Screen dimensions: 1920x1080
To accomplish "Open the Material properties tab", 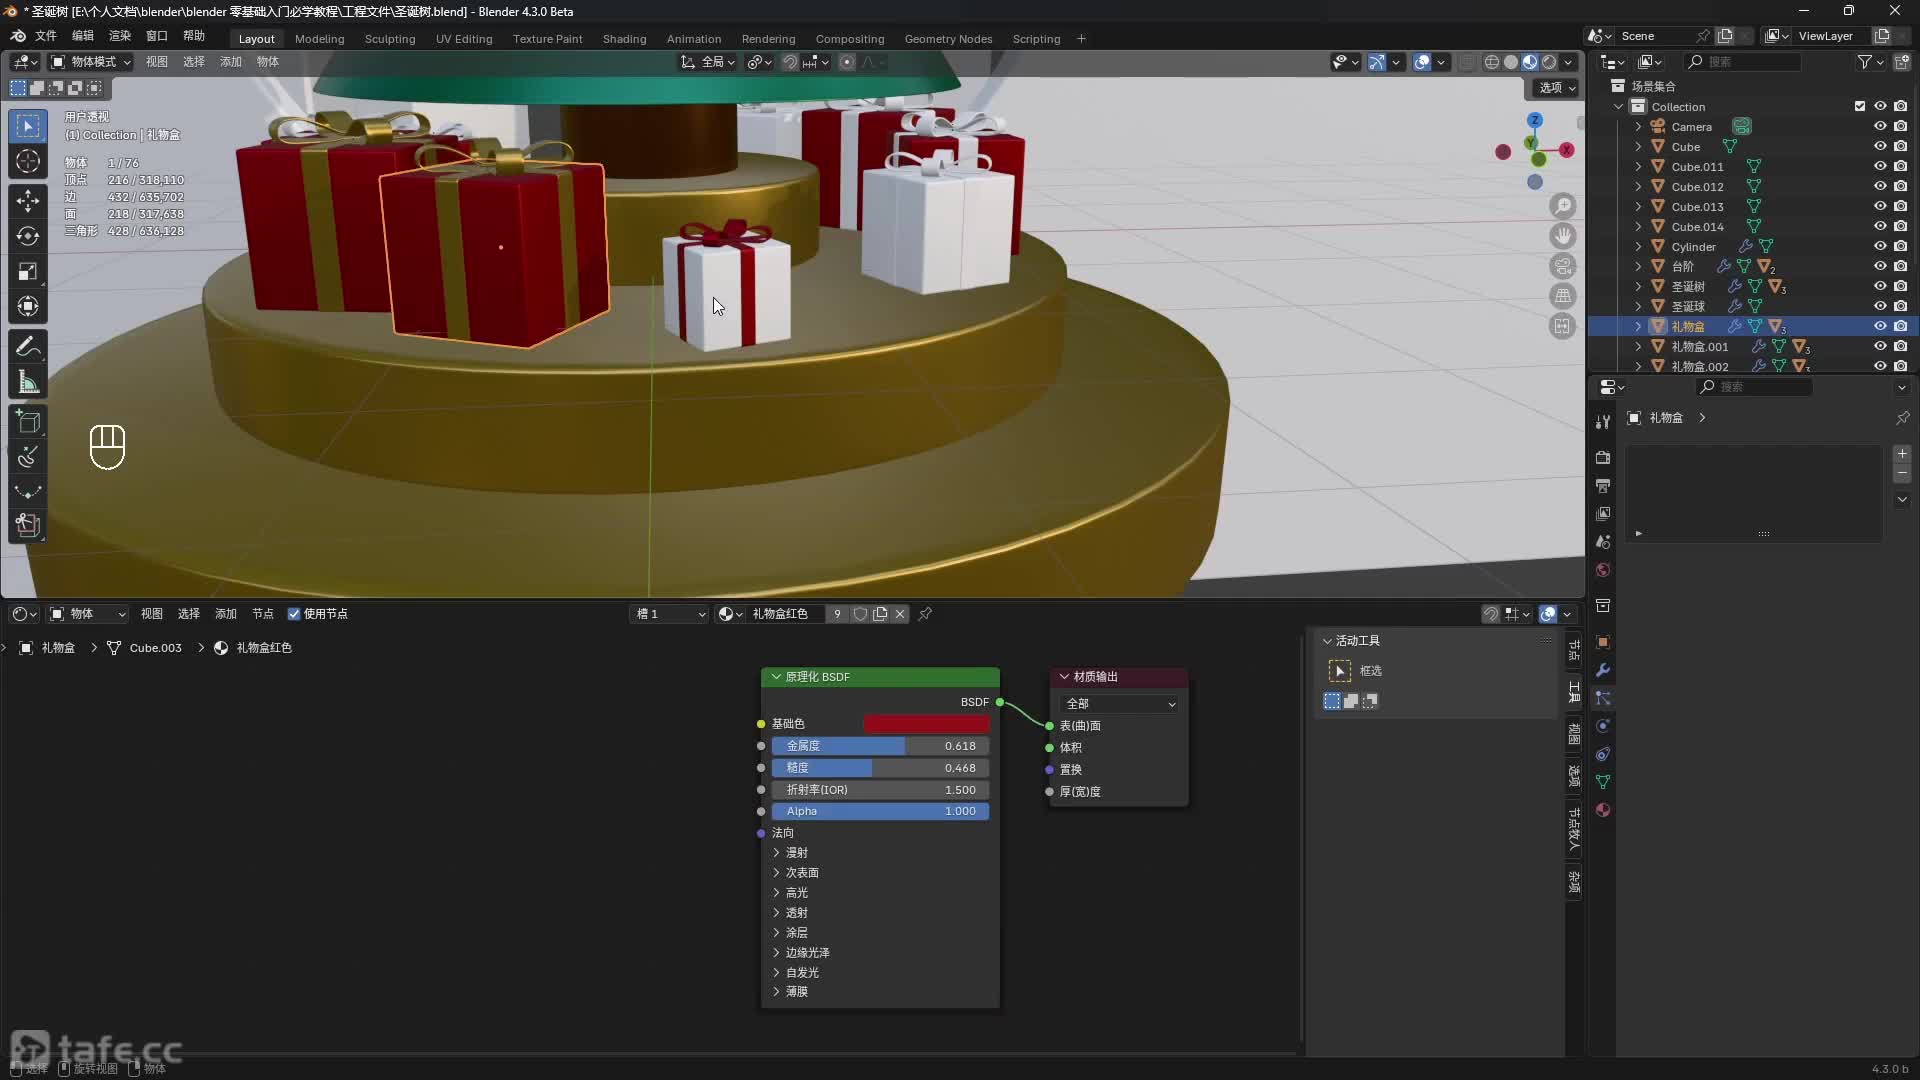I will click(x=1603, y=810).
